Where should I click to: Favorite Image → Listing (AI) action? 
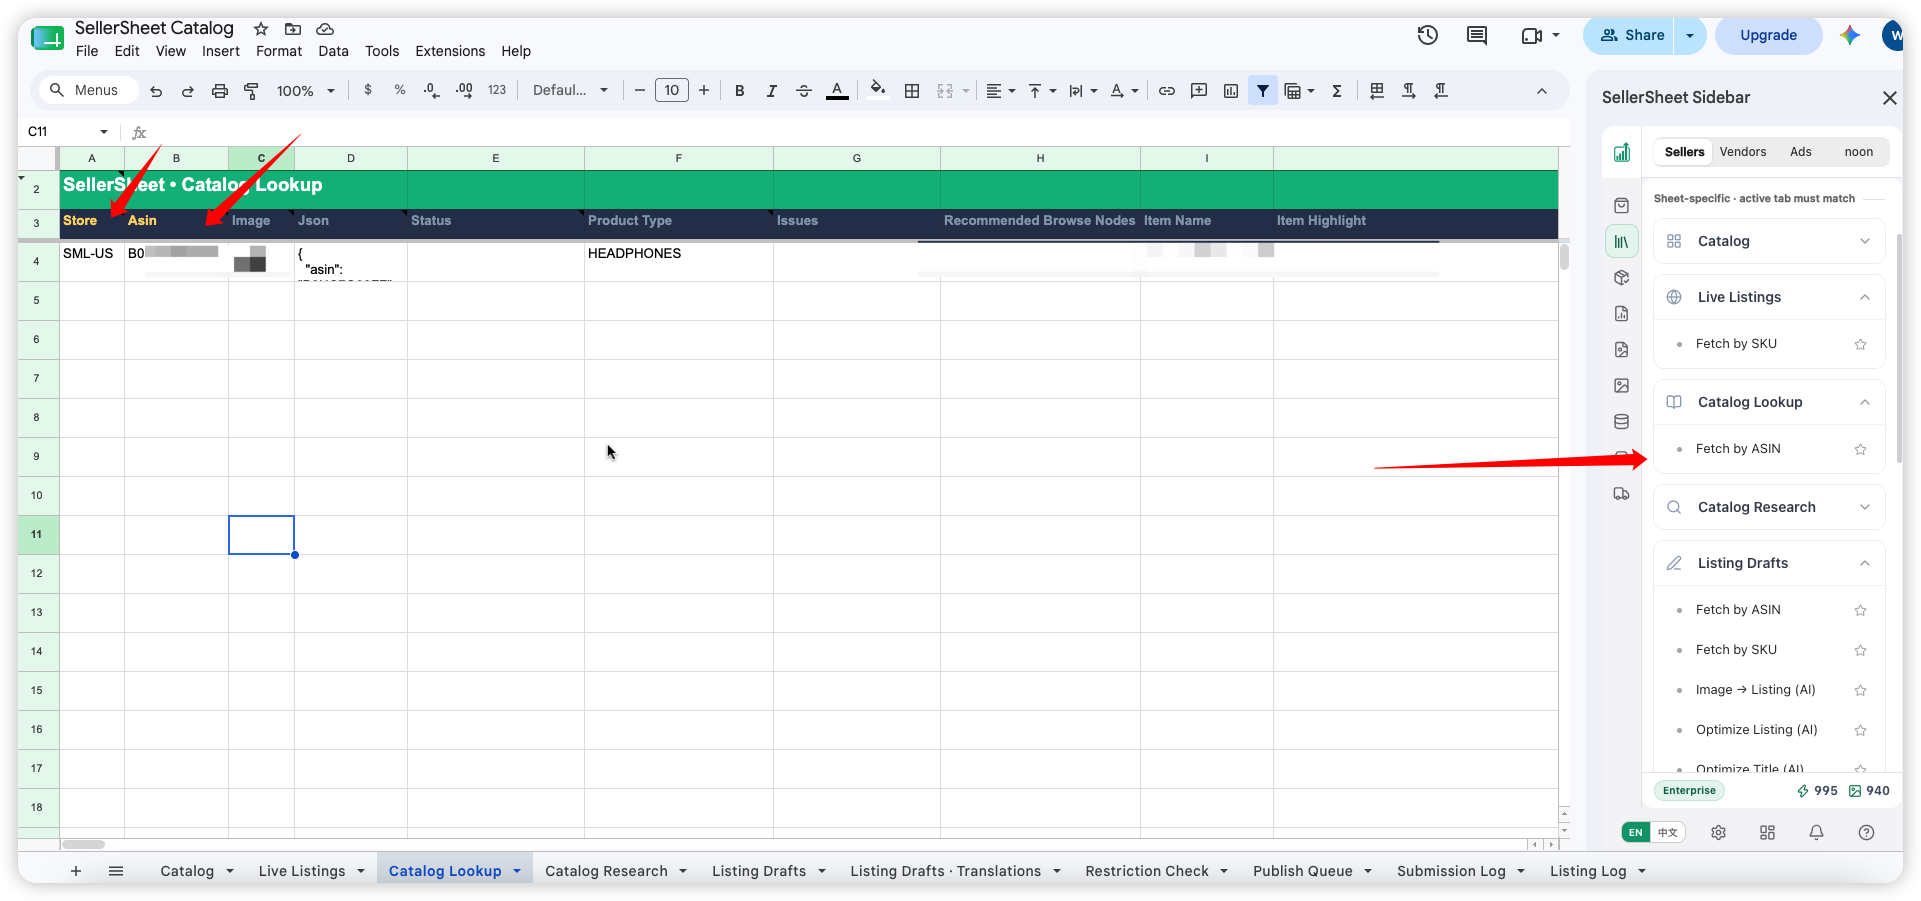[x=1861, y=690]
